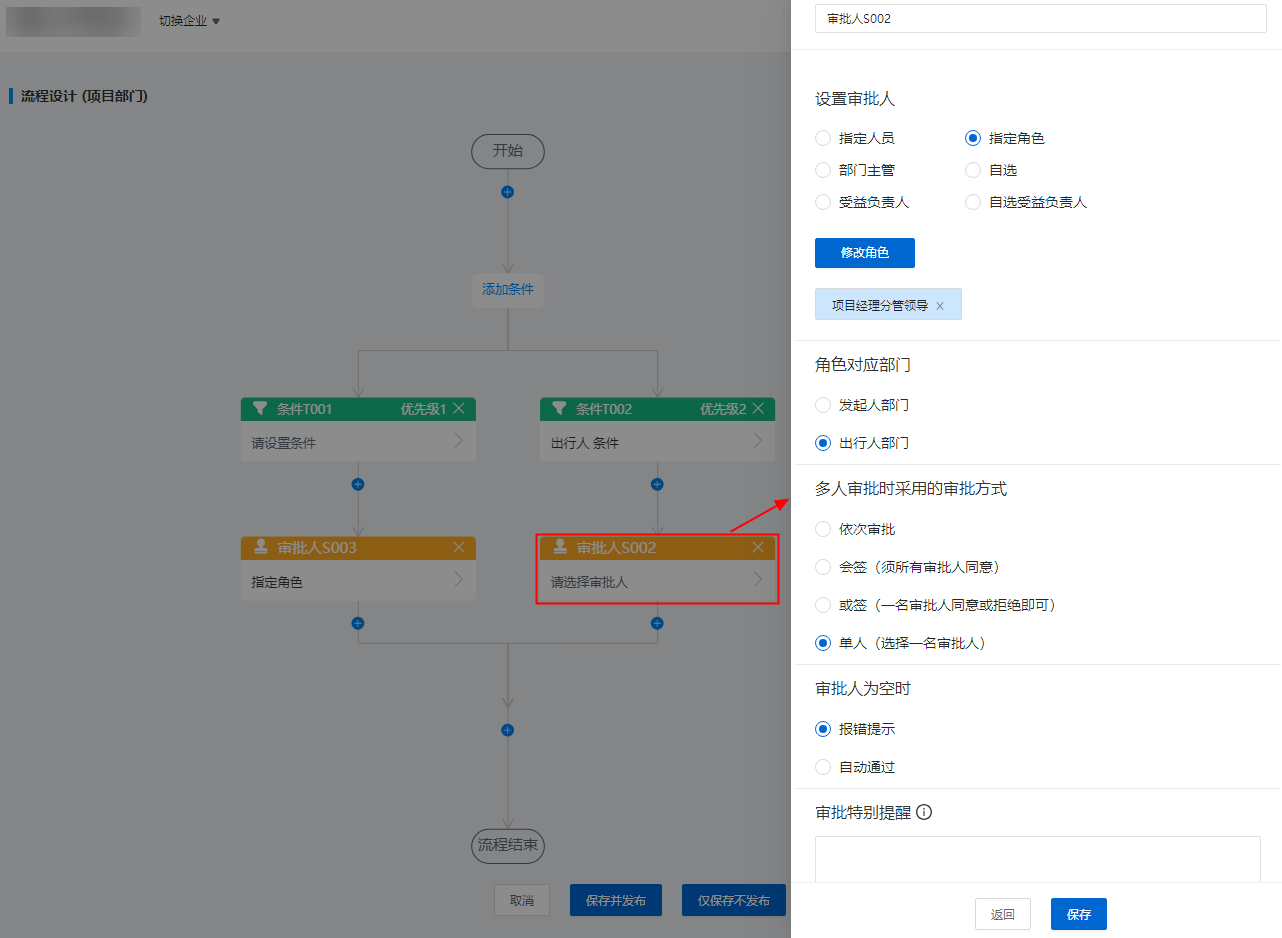The width and height of the screenshot is (1282, 938).
Task: Choose 单人 approval method
Action: [x=823, y=643]
